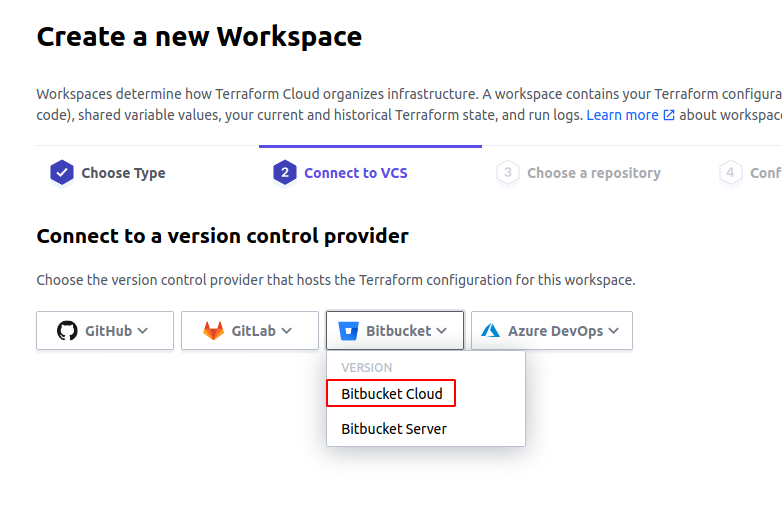Screen dimensions: 782x521
Task: Click the VERSION header in the dropdown
Action: (x=367, y=367)
